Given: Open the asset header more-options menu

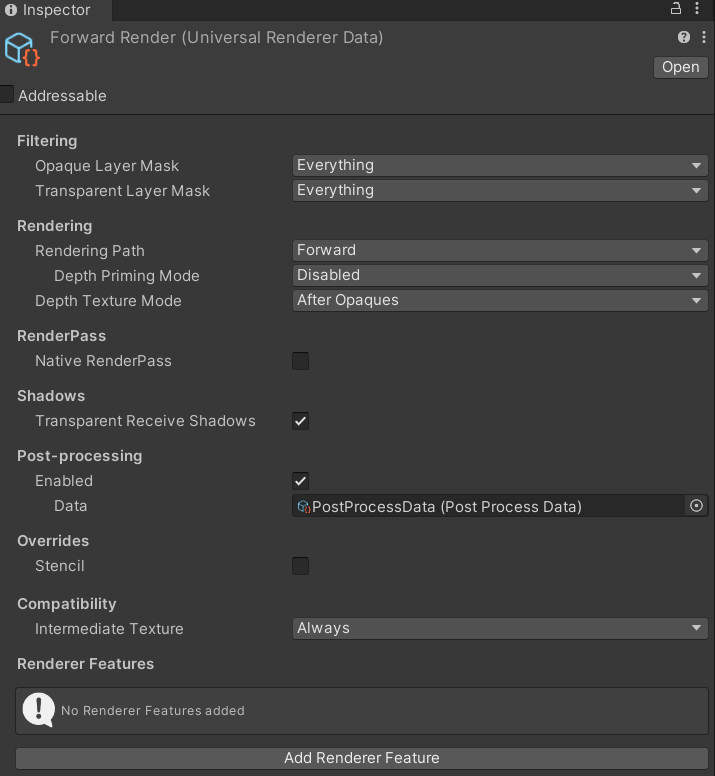Looking at the screenshot, I should (x=702, y=37).
